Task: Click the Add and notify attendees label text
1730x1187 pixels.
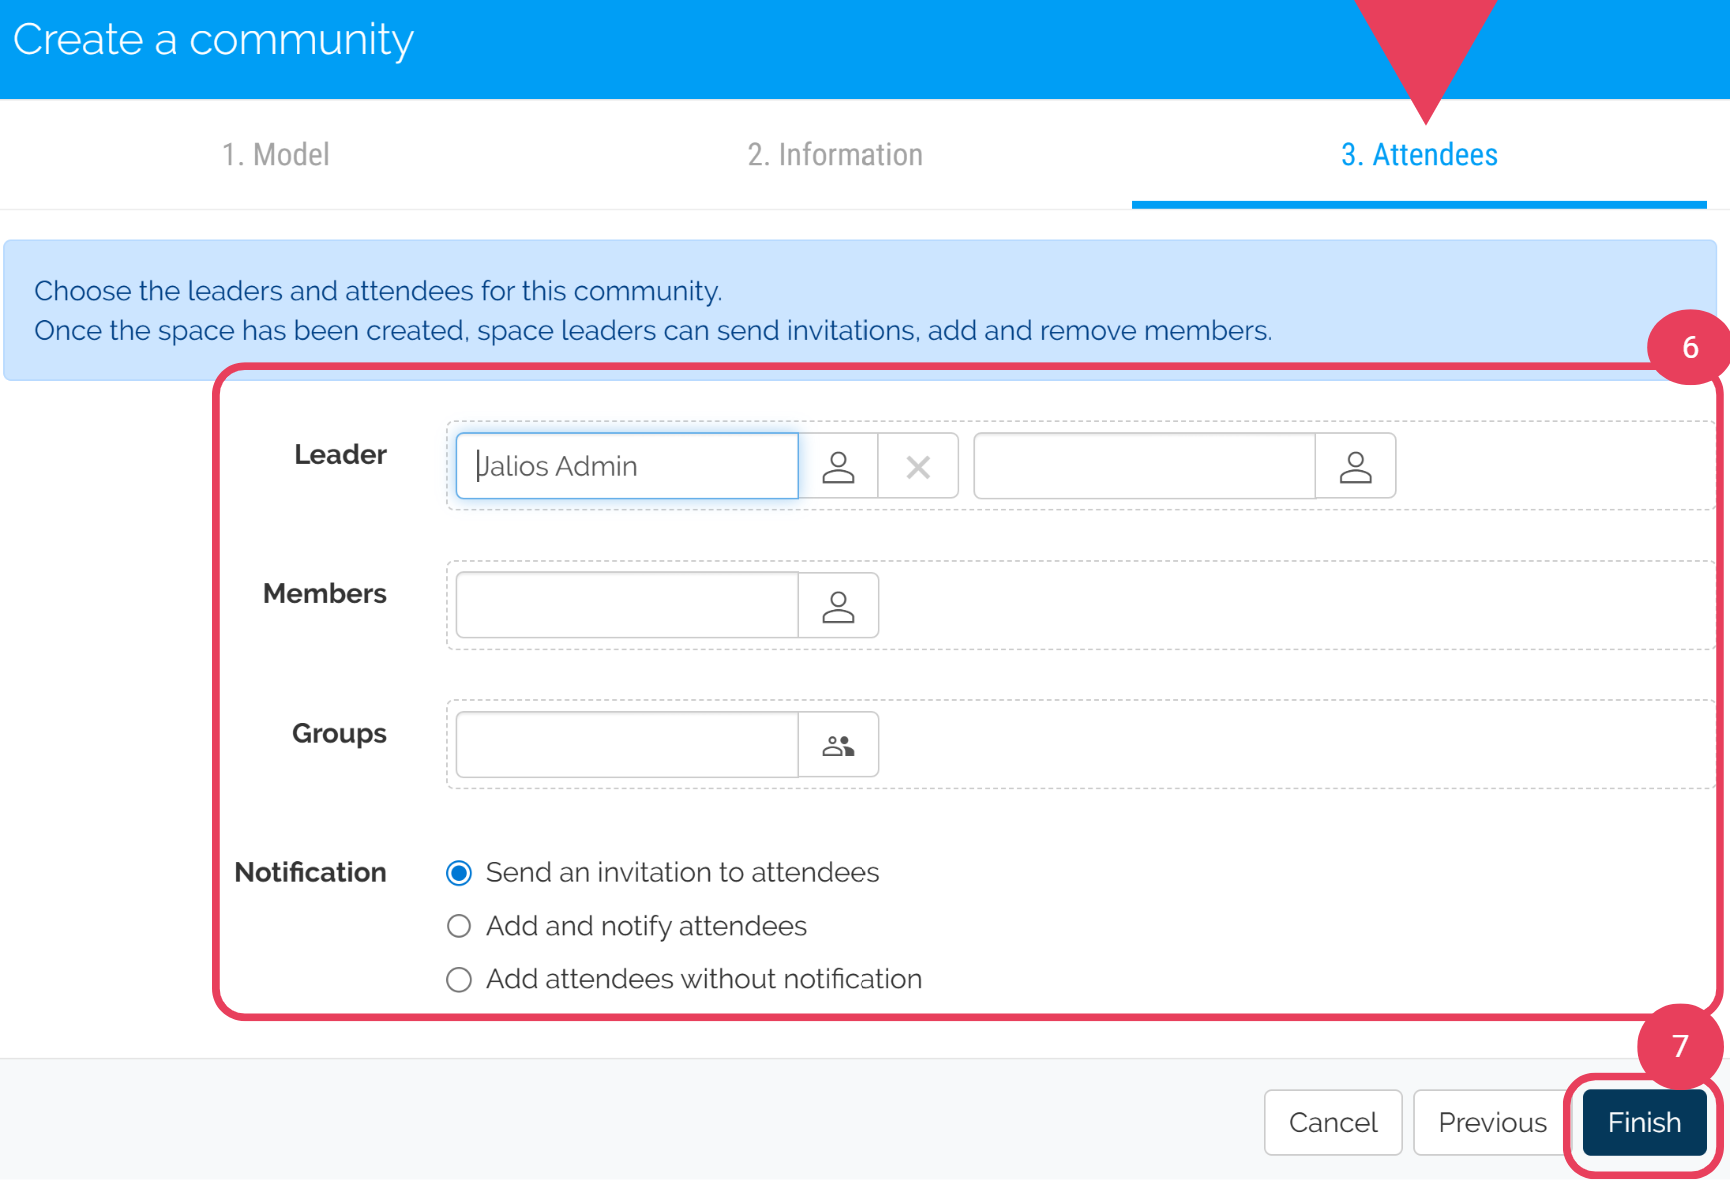Action: [646, 926]
